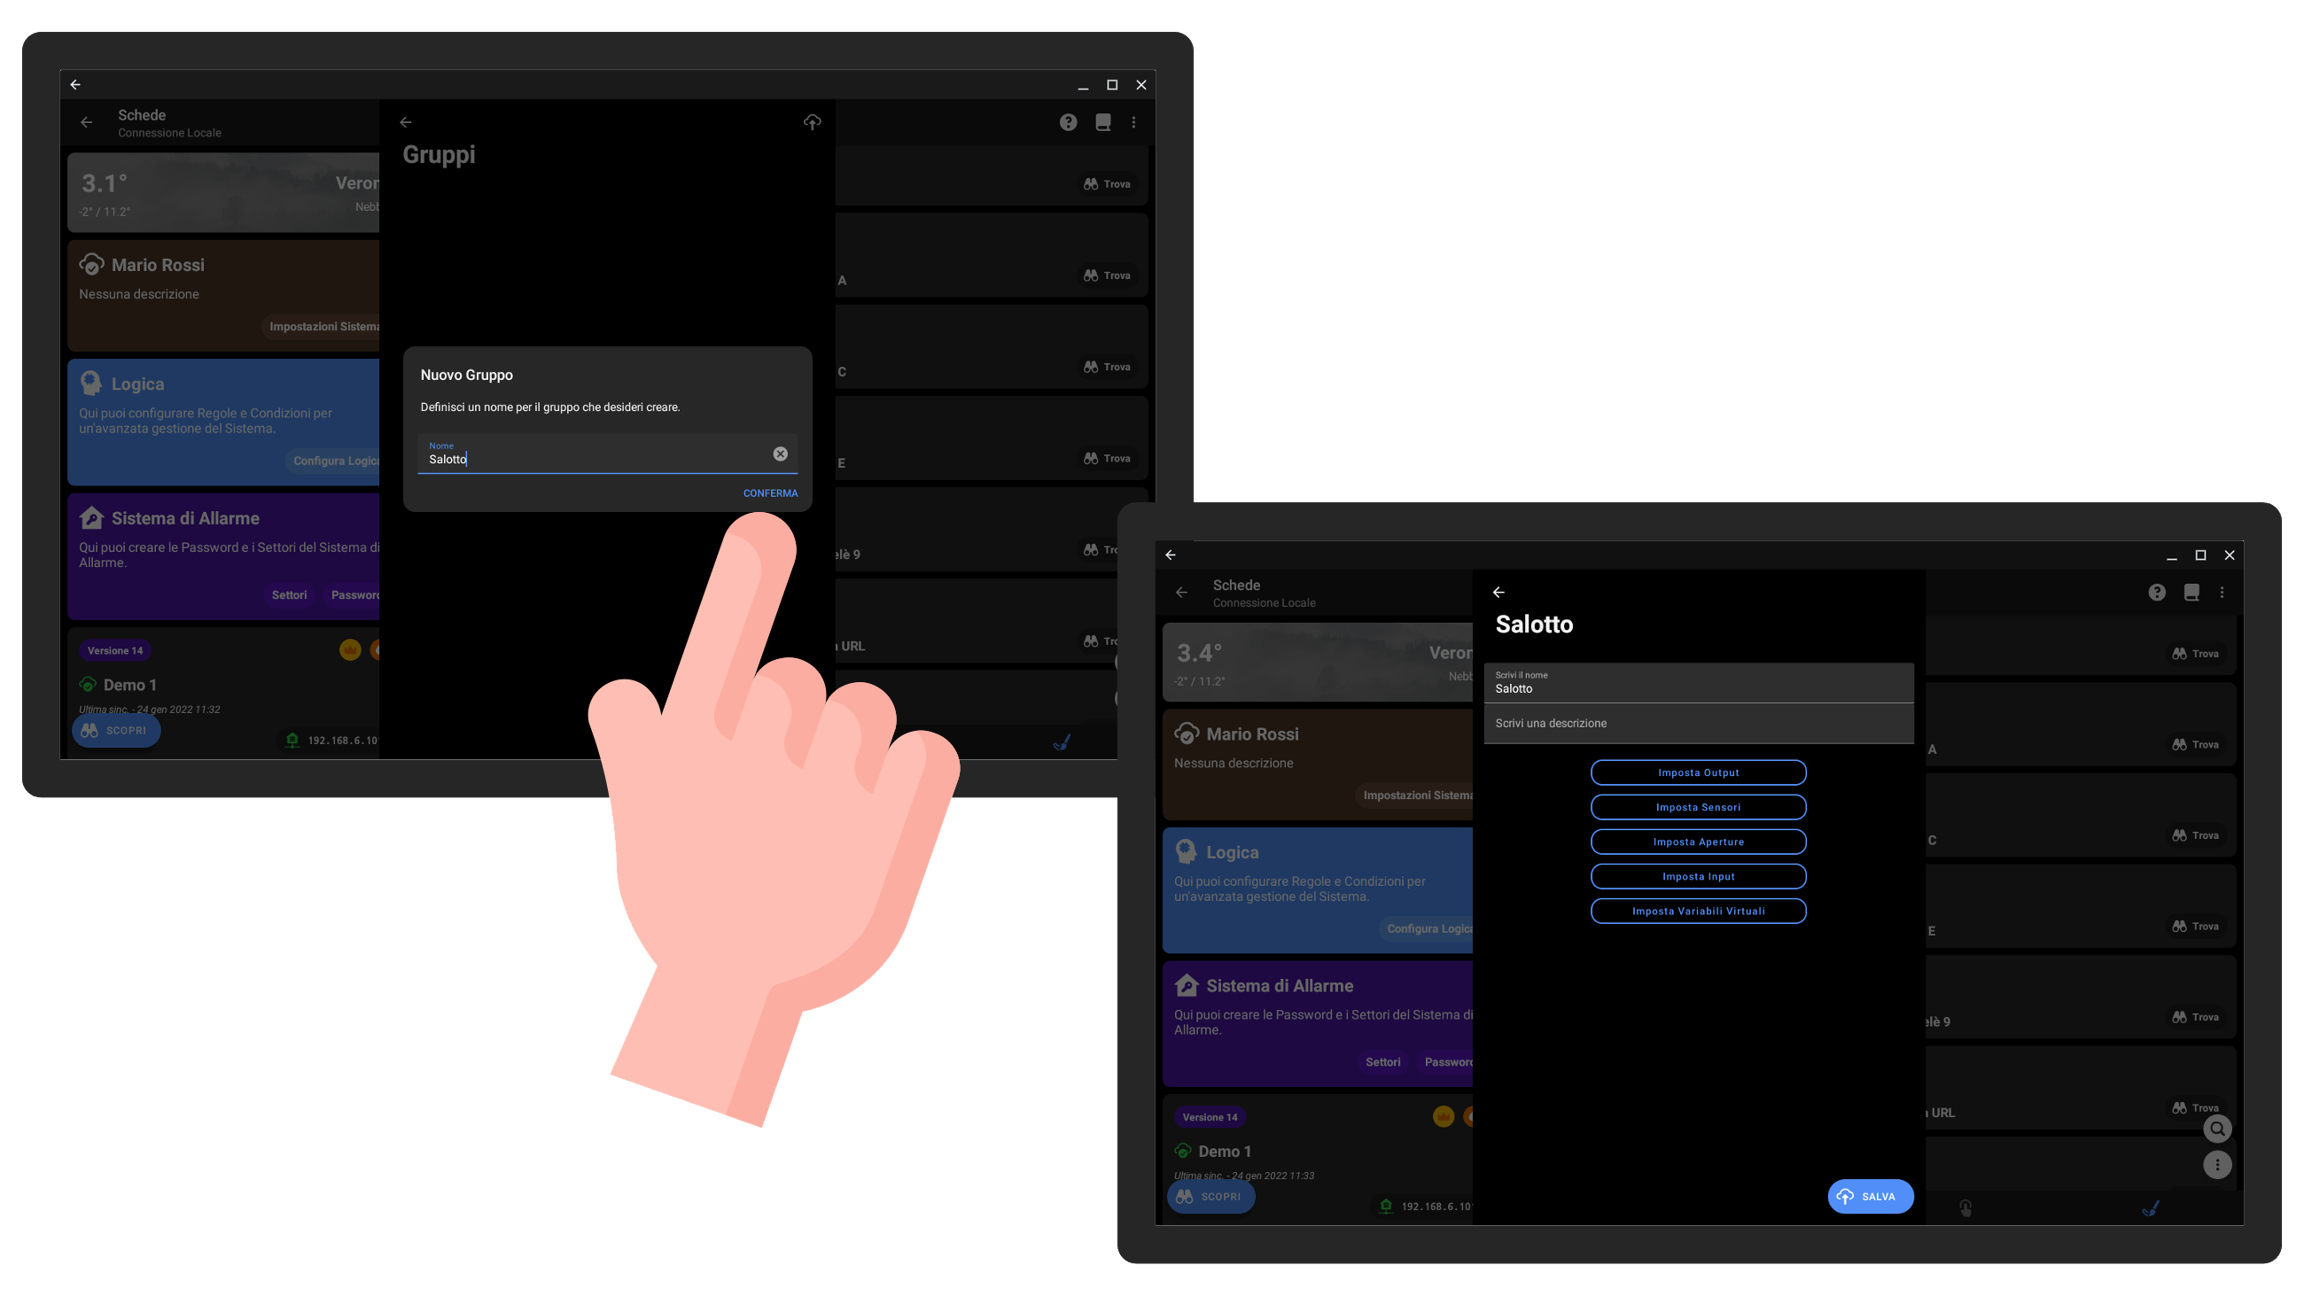Go back using the Salotto panel arrow
The width and height of the screenshot is (2304, 1296).
click(1498, 593)
